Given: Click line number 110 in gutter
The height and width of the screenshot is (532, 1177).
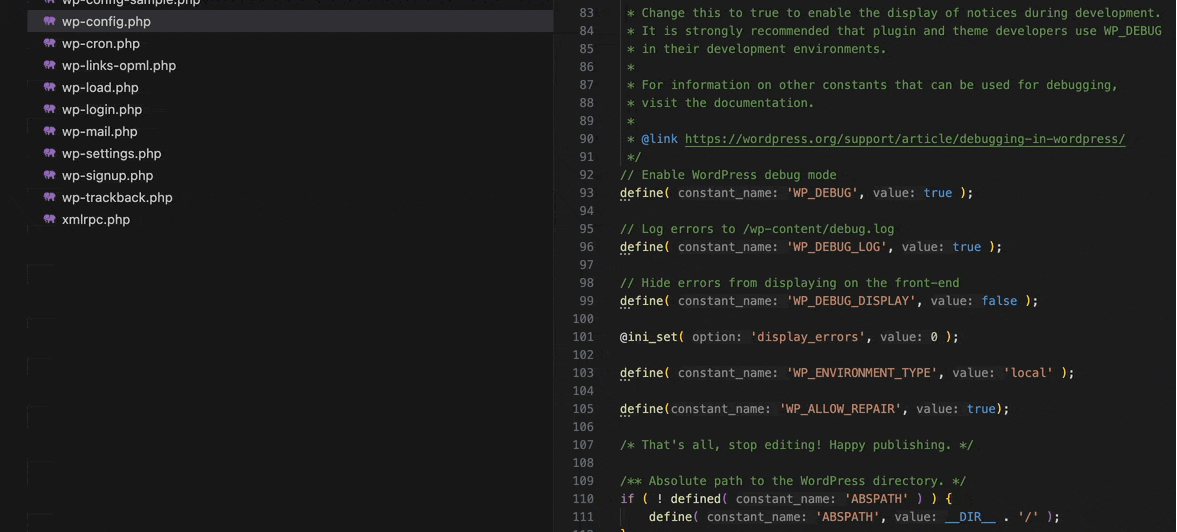Looking at the screenshot, I should pos(583,499).
